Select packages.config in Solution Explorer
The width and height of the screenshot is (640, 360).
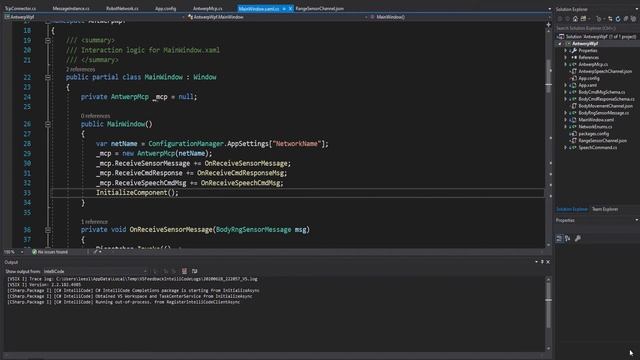[x=593, y=134]
